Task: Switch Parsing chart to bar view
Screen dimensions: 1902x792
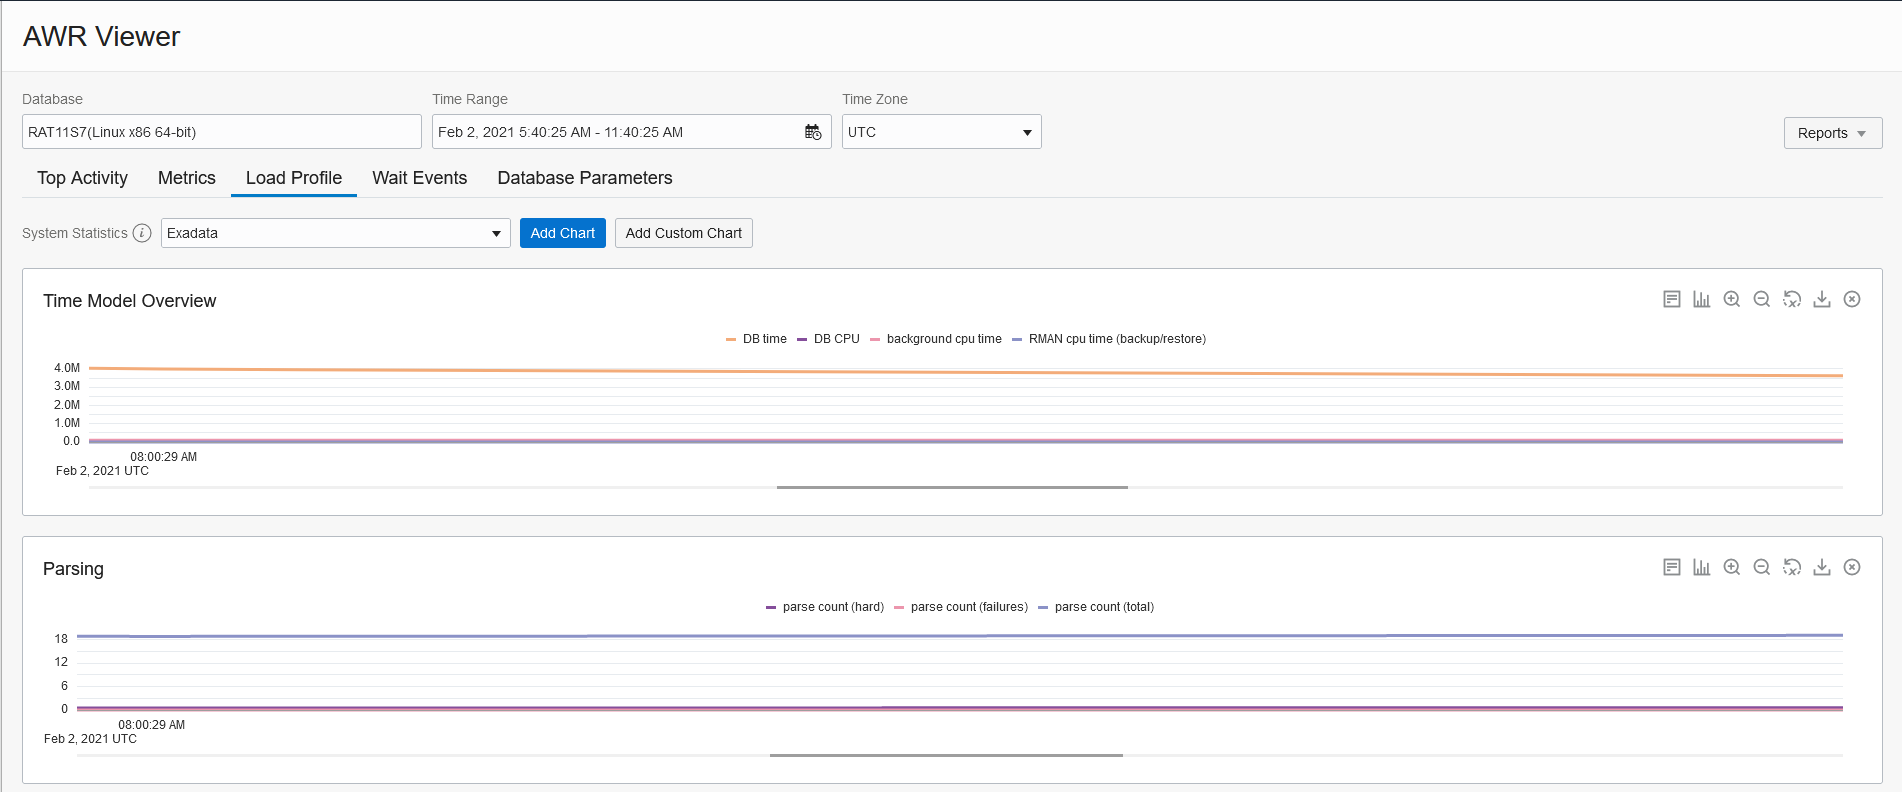Action: click(x=1702, y=567)
